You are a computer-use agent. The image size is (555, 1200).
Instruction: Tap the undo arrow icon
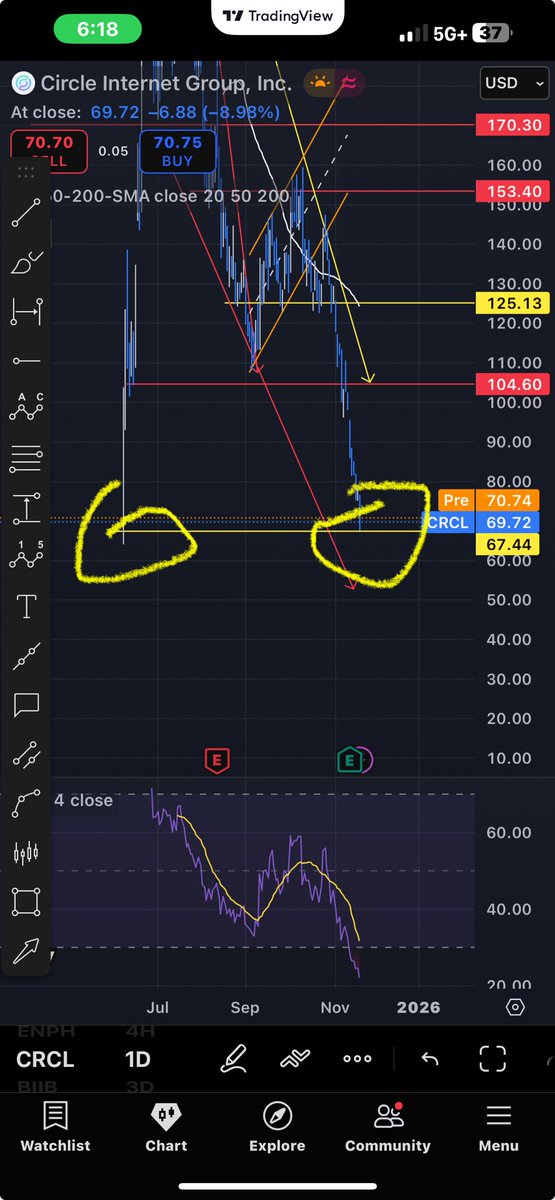click(x=430, y=1058)
